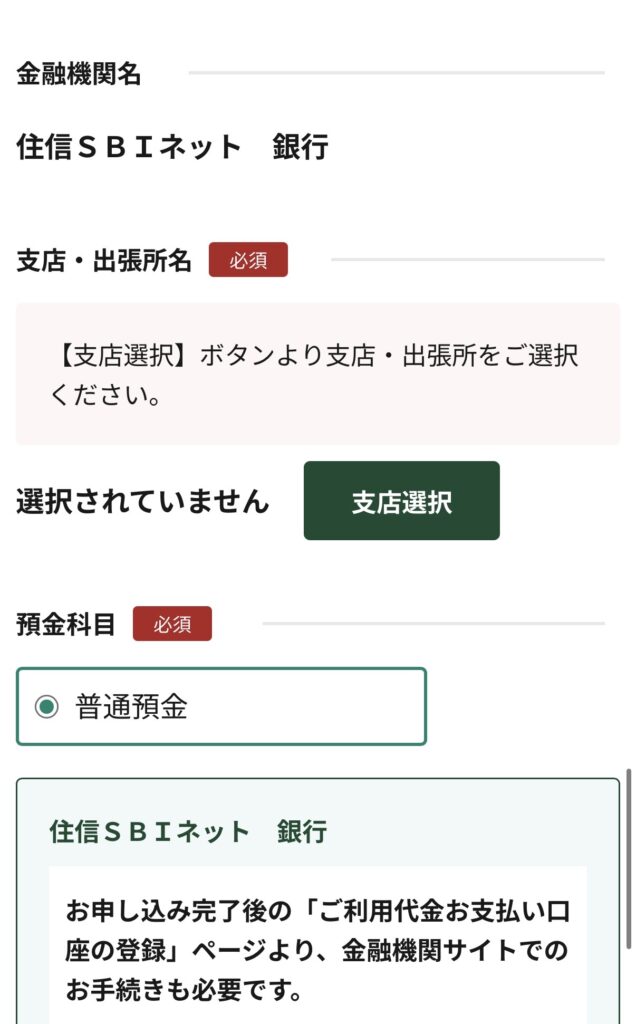Screen dimensions: 636x1024
Task: Select the 普通預金 radio button circle
Action: 46,707
